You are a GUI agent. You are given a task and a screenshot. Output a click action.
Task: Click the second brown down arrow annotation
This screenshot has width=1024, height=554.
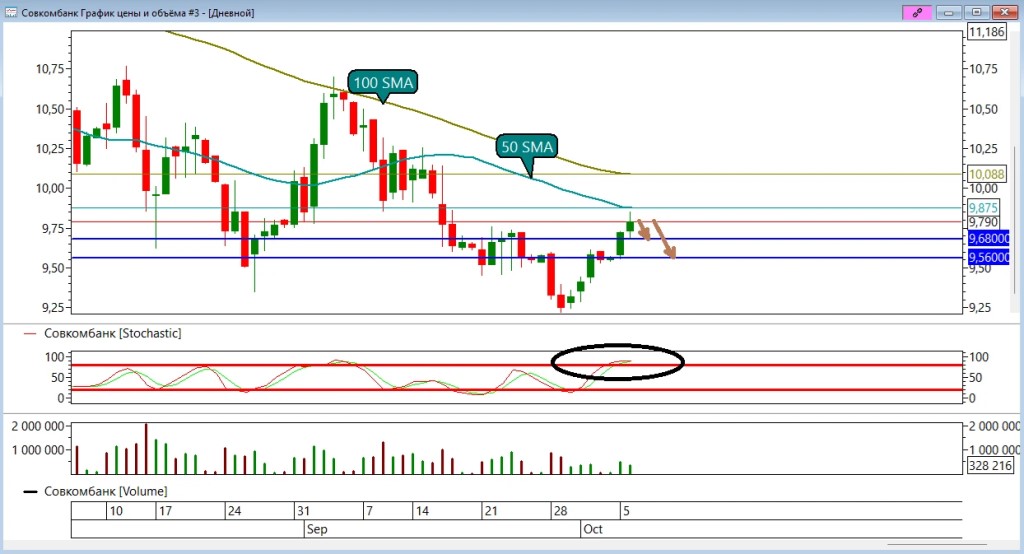click(664, 238)
